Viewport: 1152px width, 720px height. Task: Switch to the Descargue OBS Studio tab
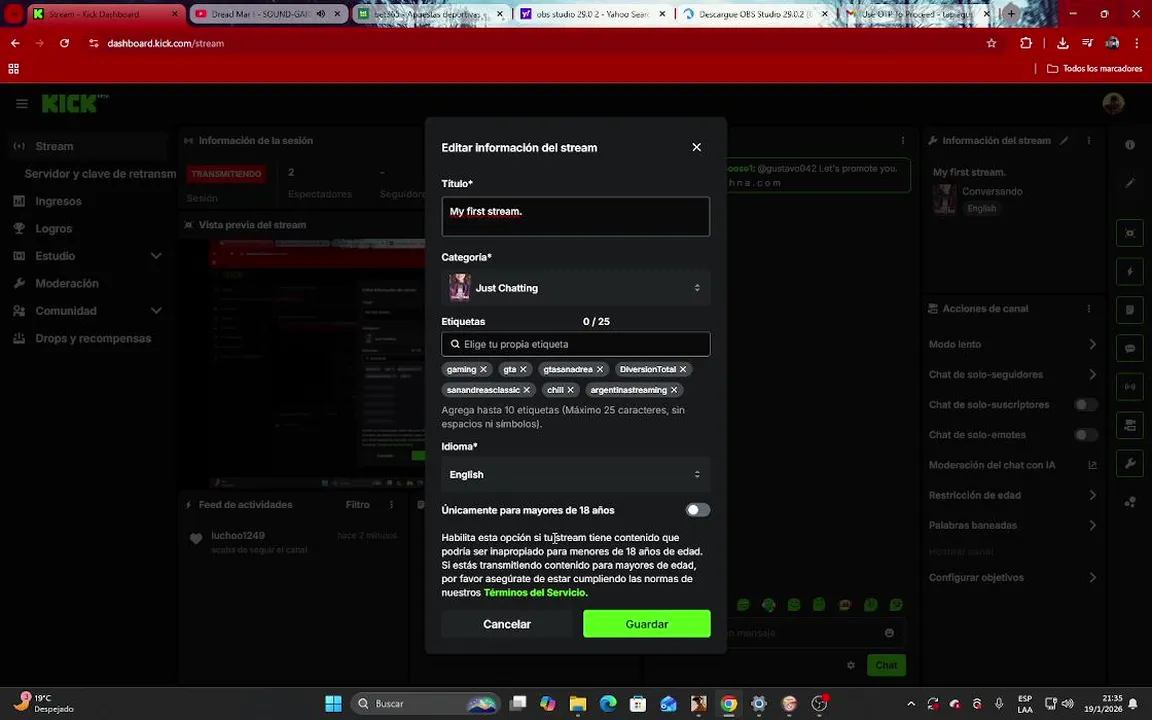tap(755, 14)
